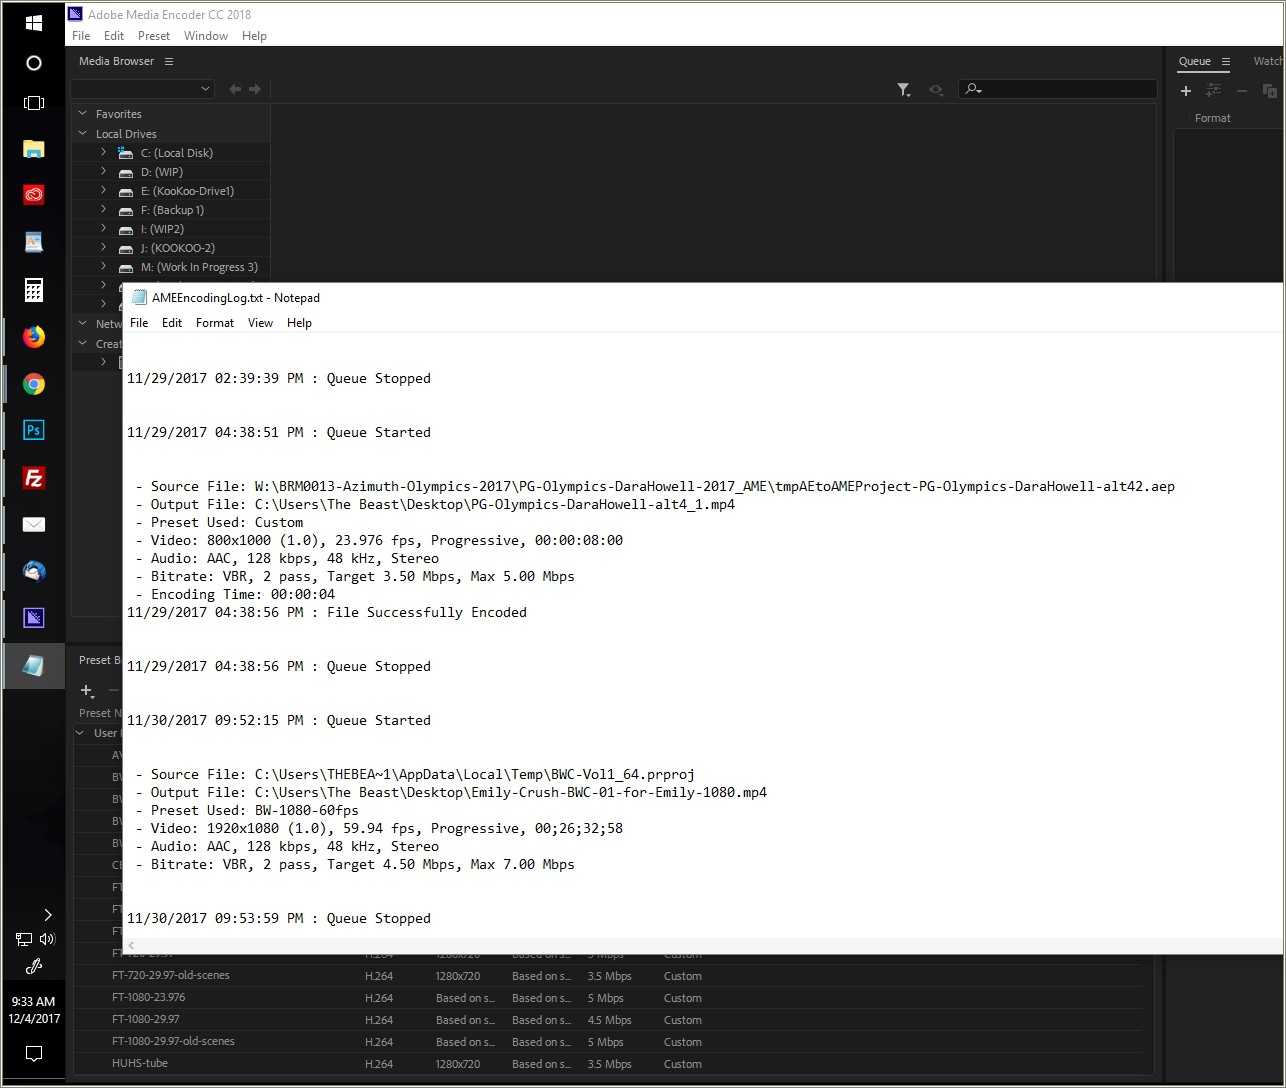This screenshot has width=1286, height=1088.
Task: Collapse the Local Drives section
Action: coord(82,133)
